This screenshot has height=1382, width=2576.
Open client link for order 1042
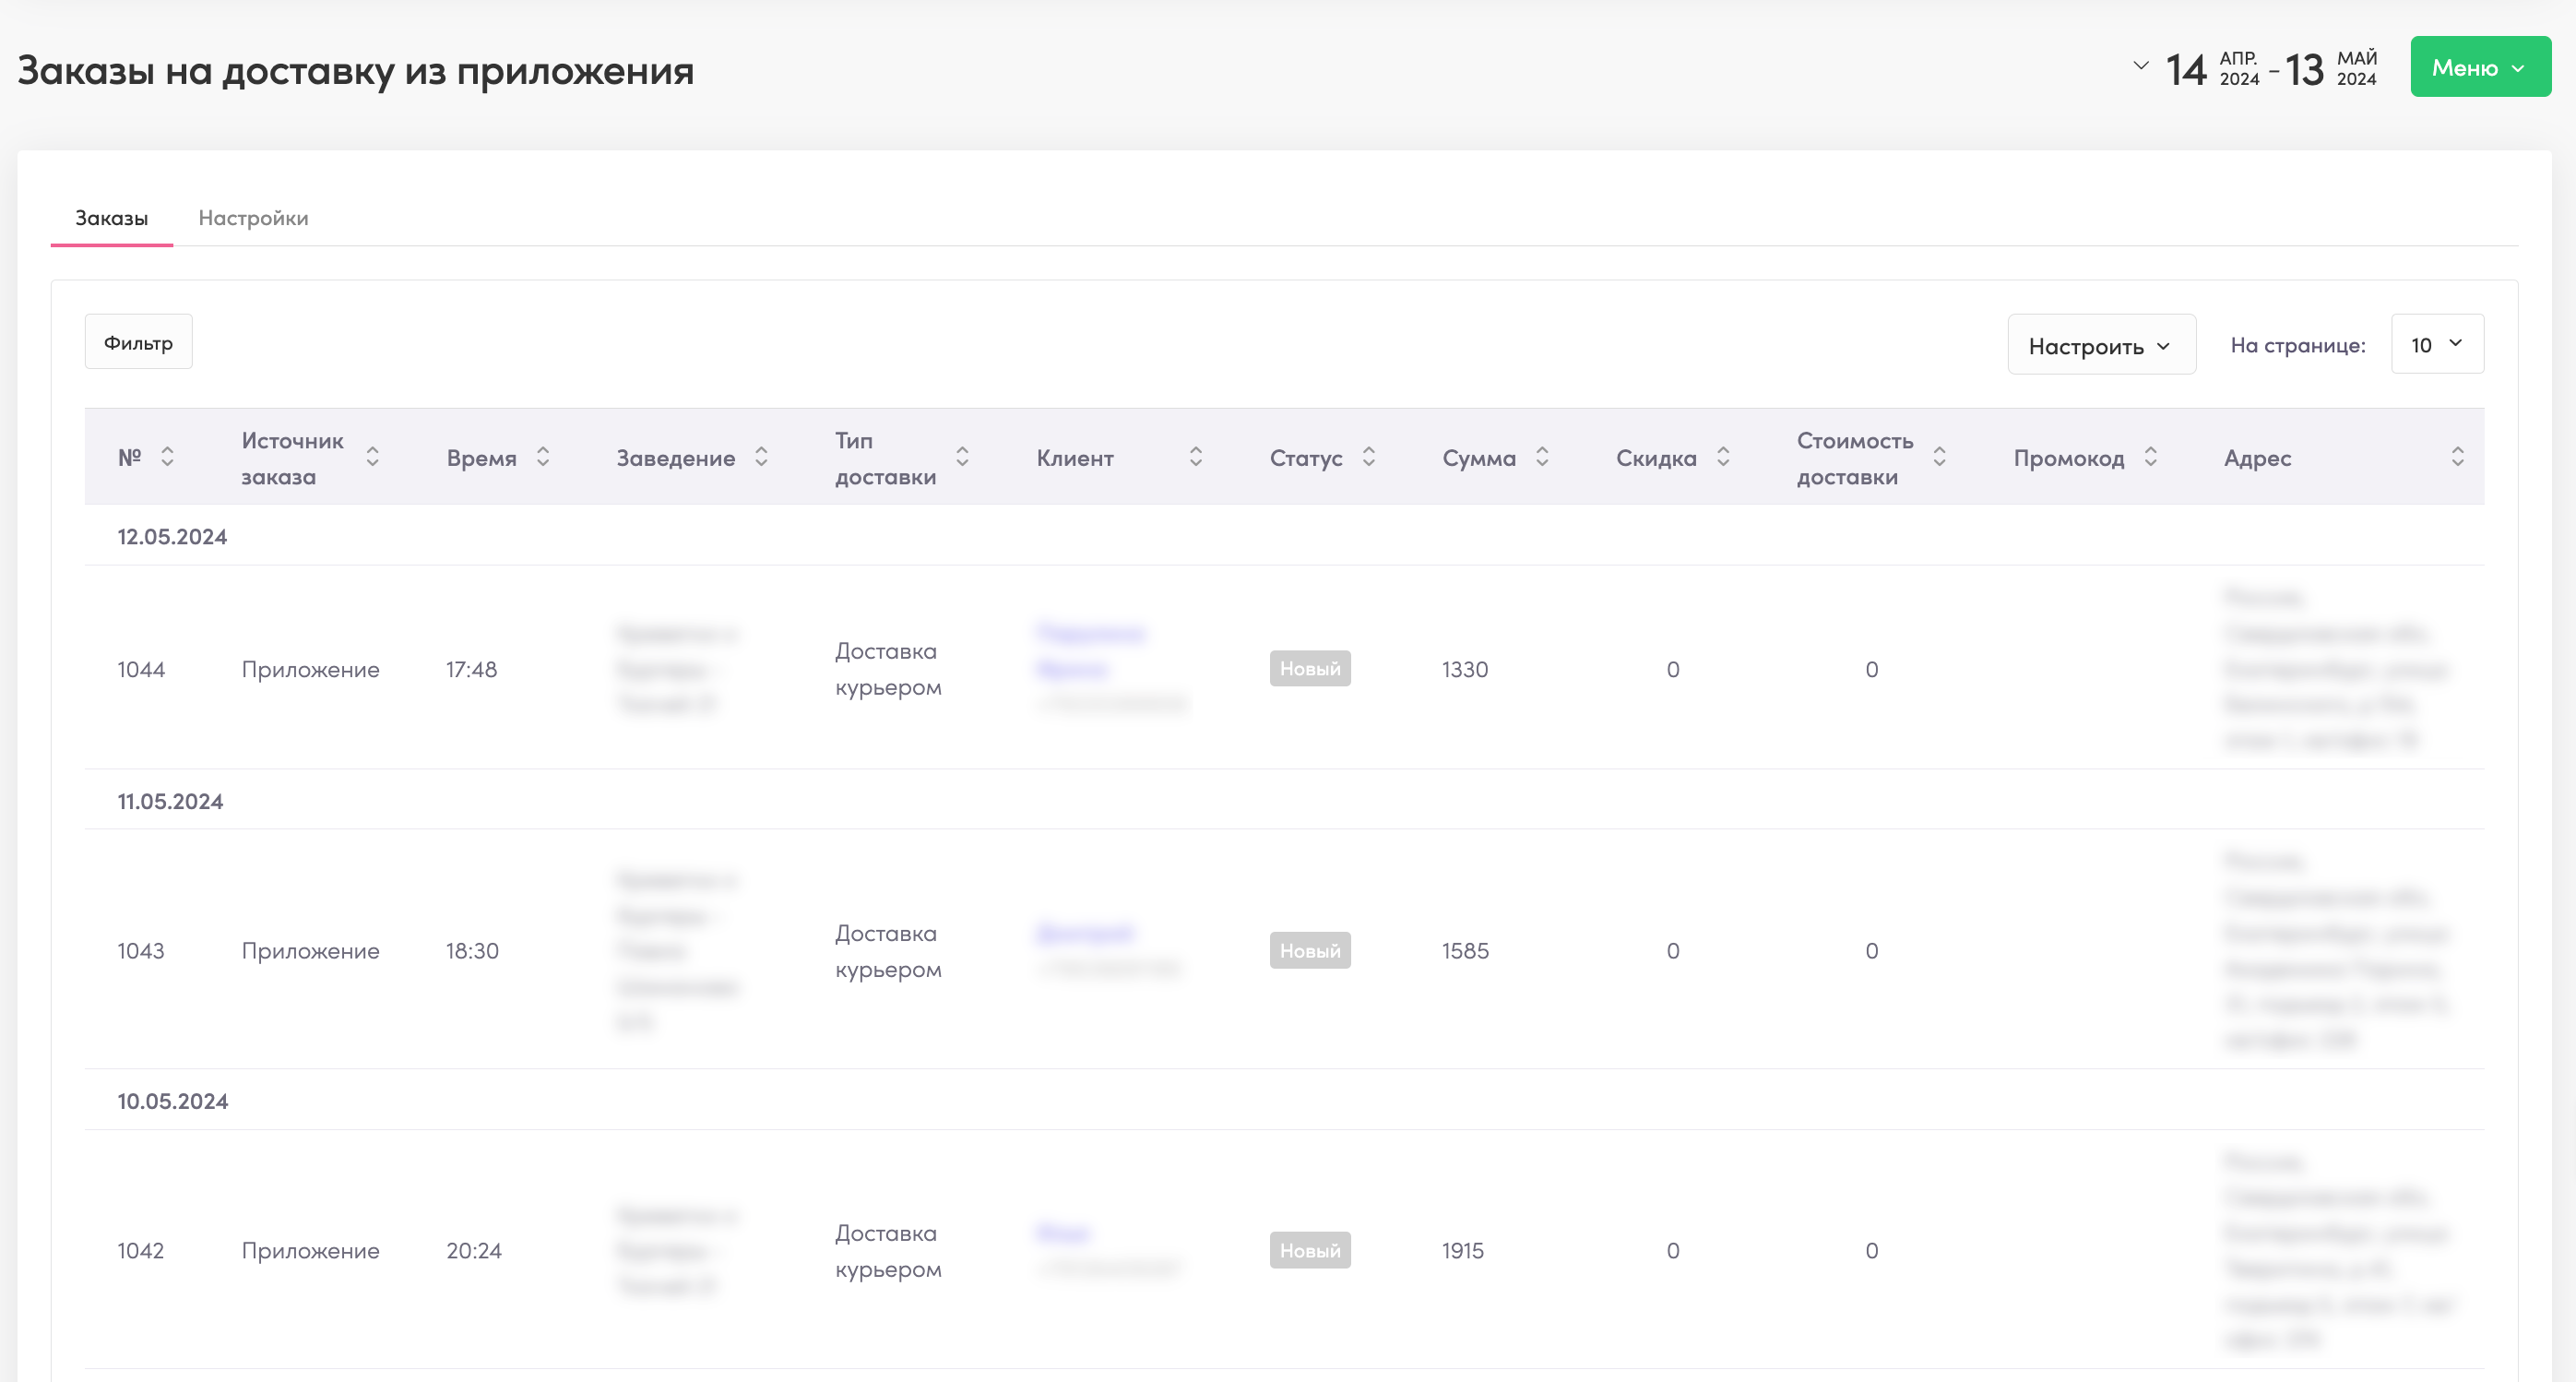coord(1063,1233)
